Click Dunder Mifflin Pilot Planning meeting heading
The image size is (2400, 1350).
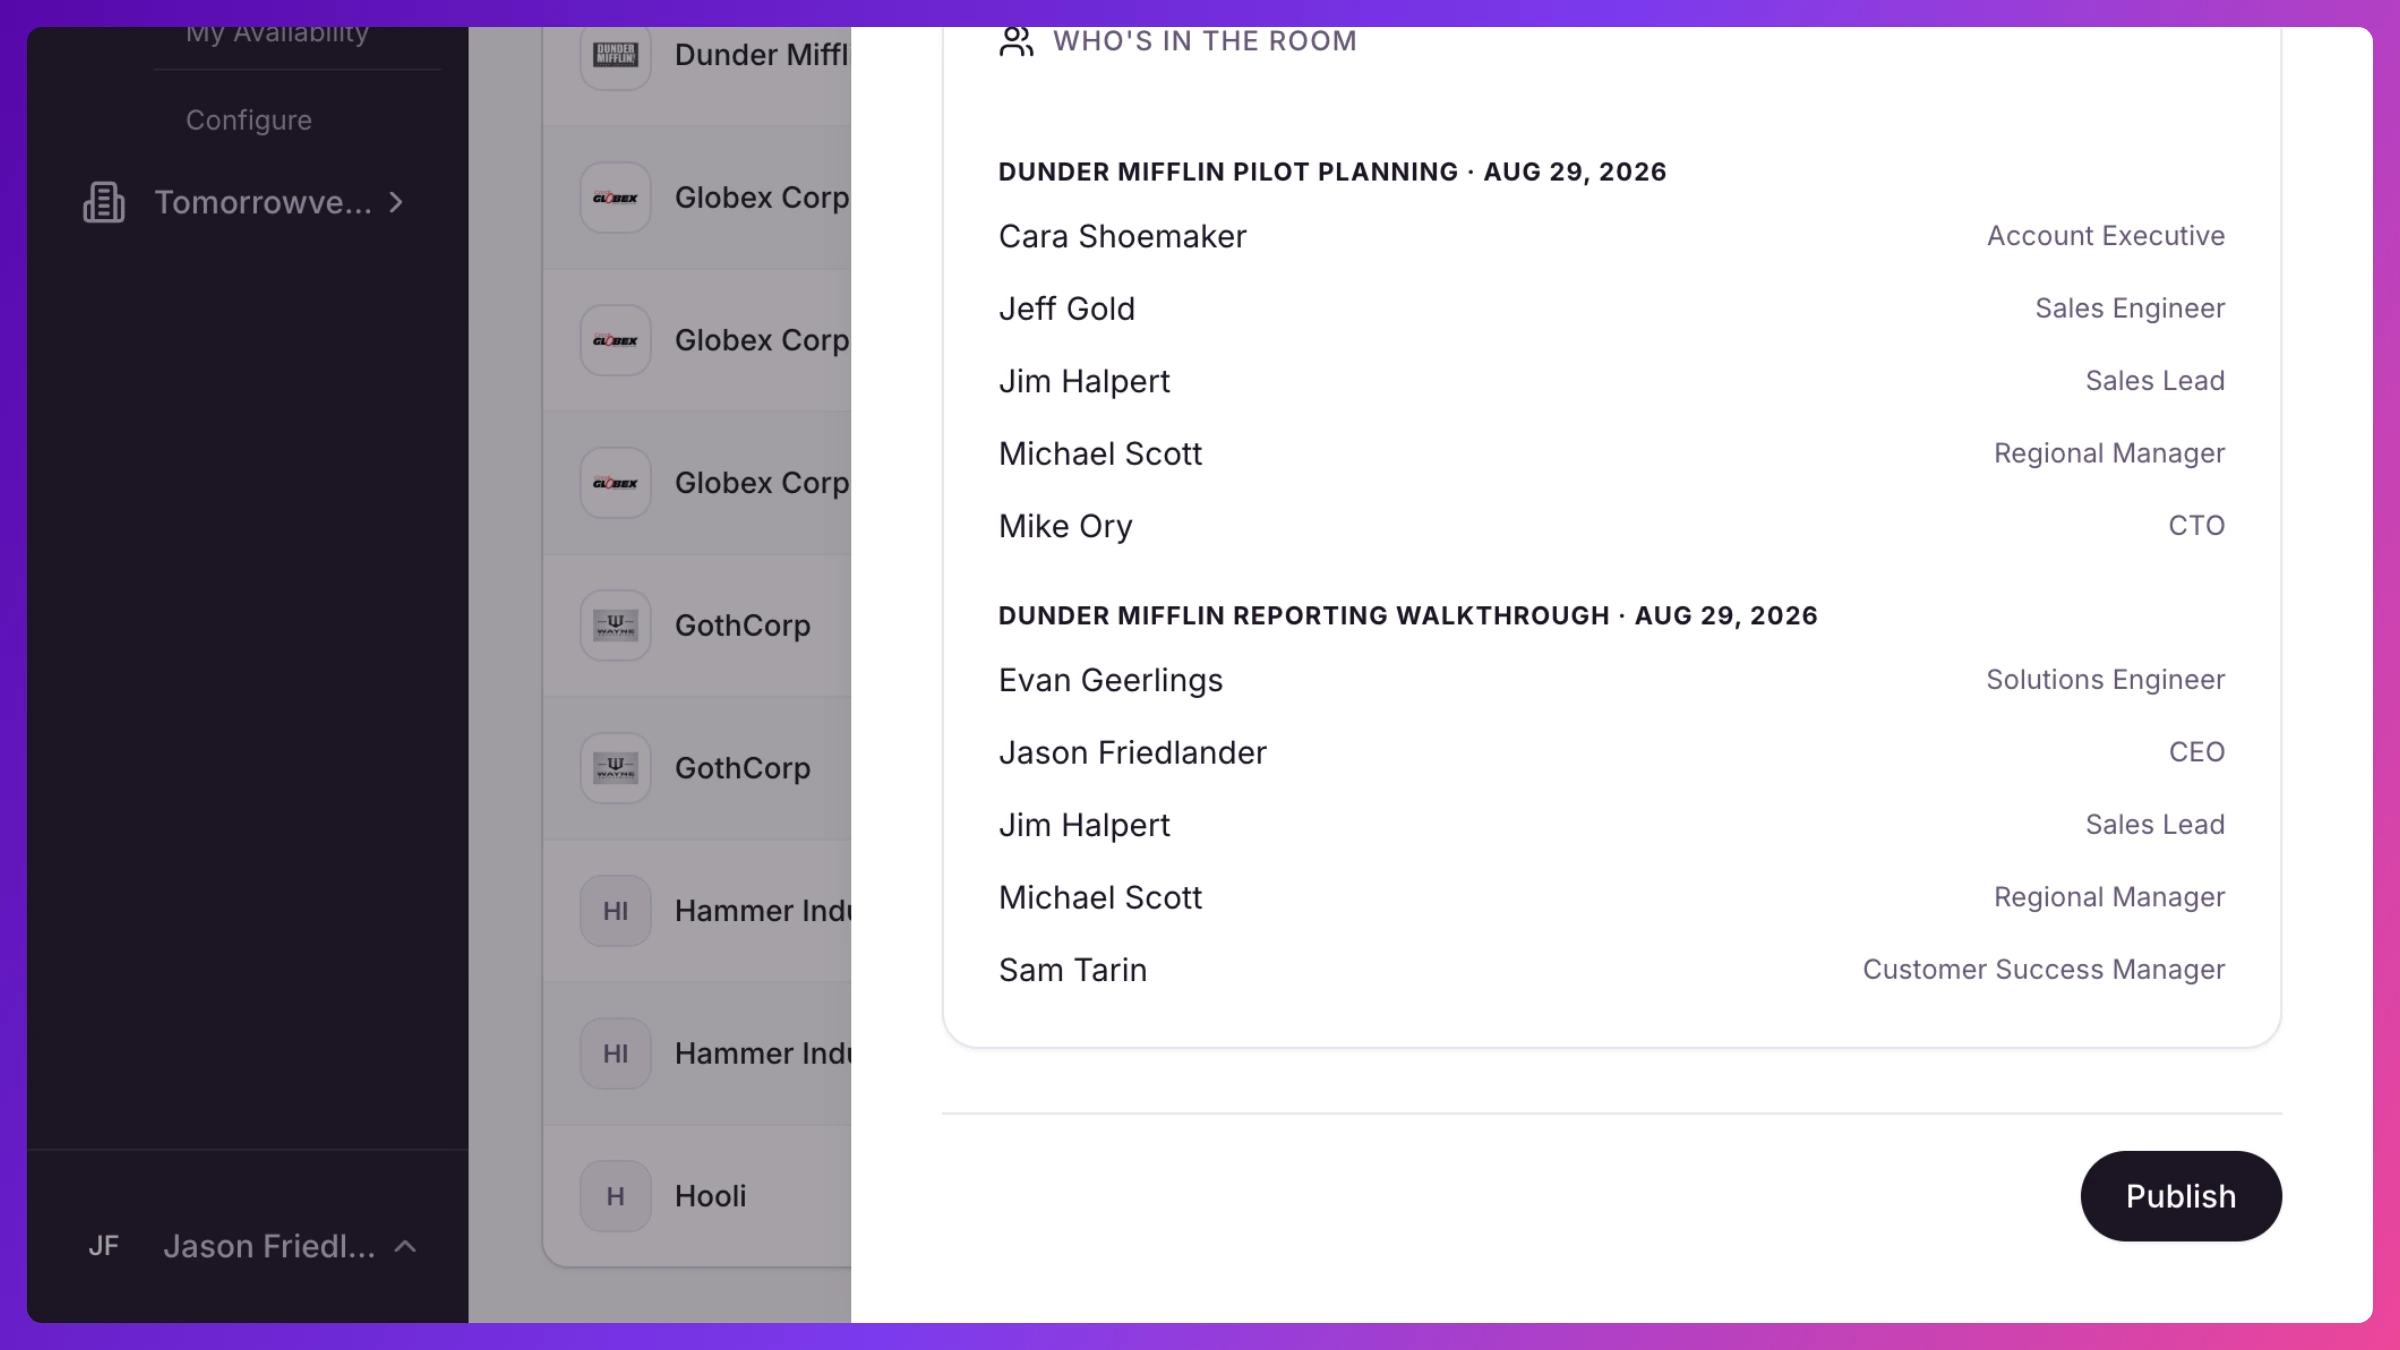click(1332, 172)
